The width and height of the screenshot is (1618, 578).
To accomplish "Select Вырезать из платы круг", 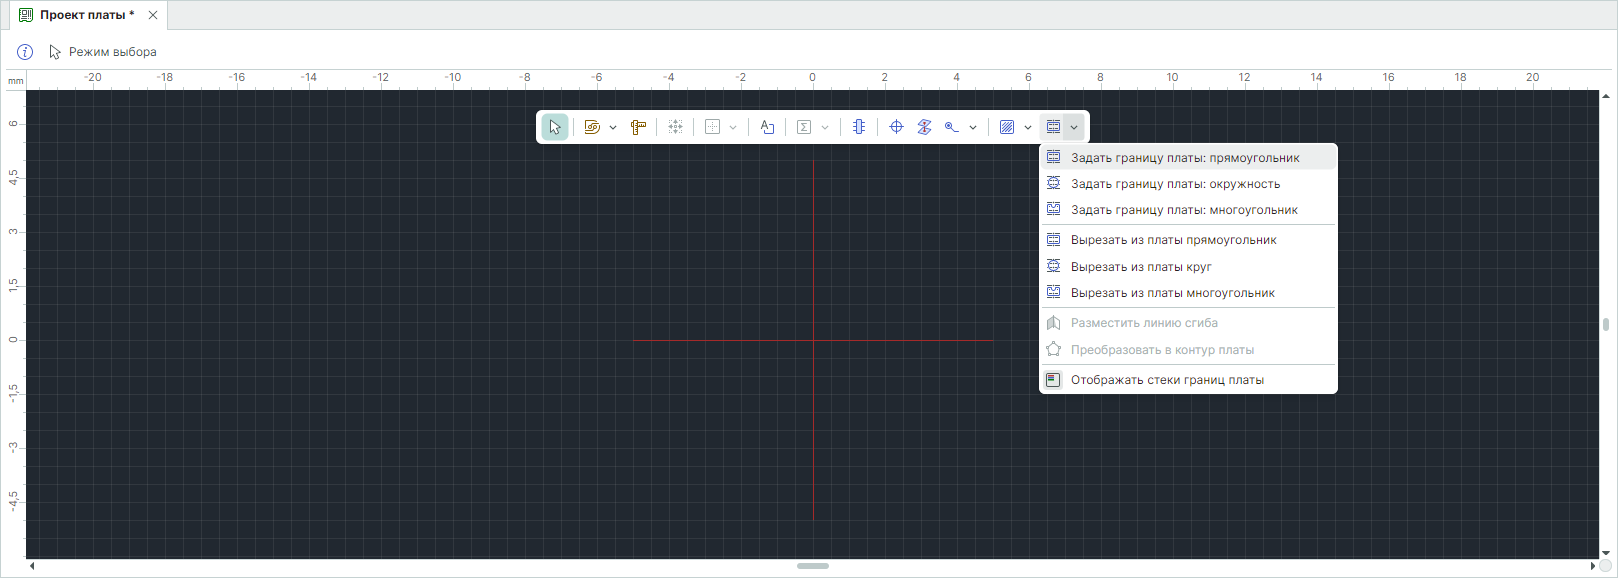I will pos(1141,267).
